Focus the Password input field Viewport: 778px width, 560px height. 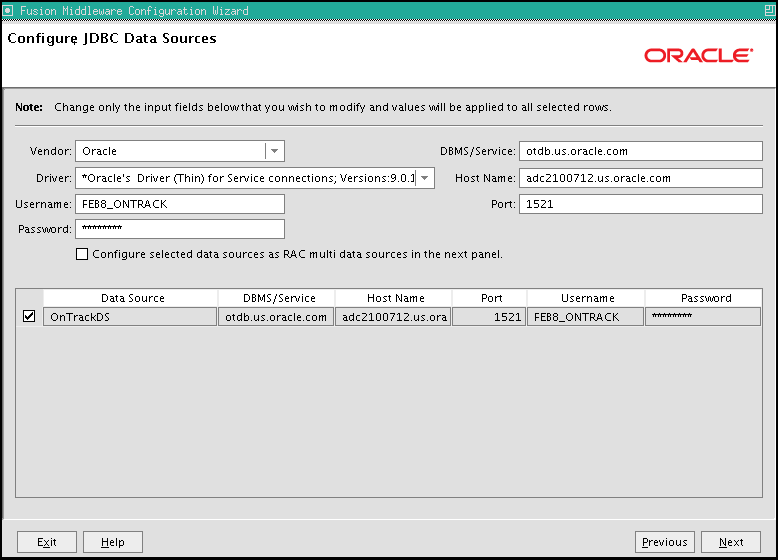point(180,229)
